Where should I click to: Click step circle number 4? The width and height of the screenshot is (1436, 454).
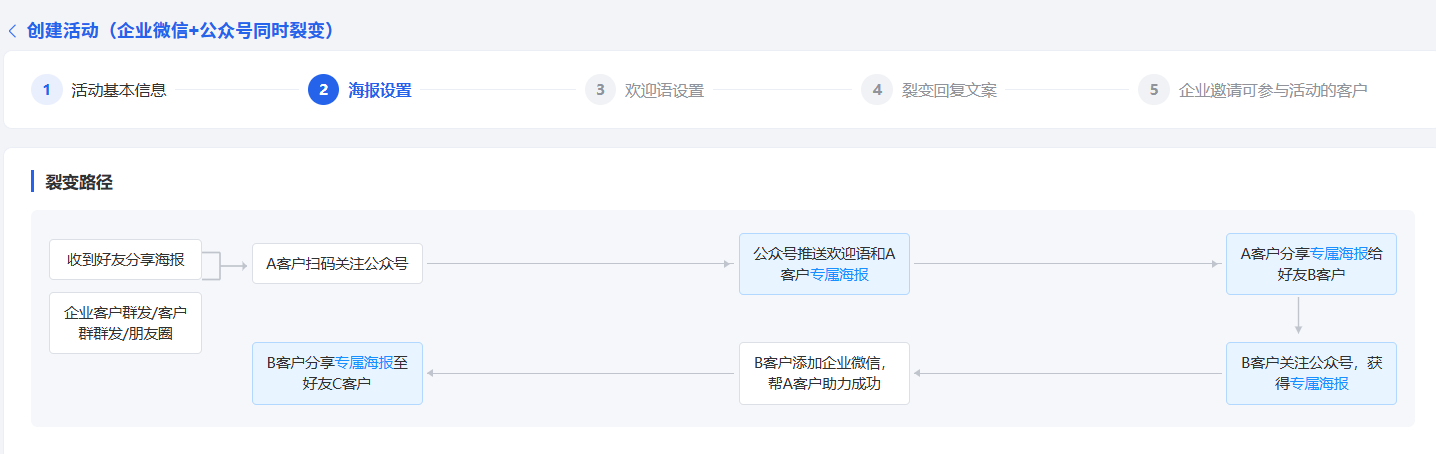[877, 90]
